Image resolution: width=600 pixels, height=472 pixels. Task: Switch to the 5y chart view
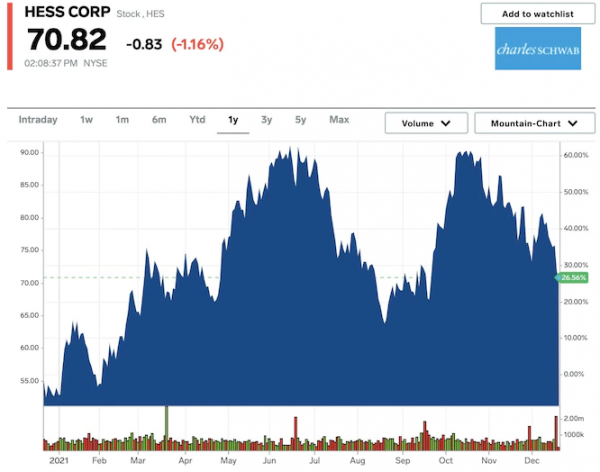[300, 120]
